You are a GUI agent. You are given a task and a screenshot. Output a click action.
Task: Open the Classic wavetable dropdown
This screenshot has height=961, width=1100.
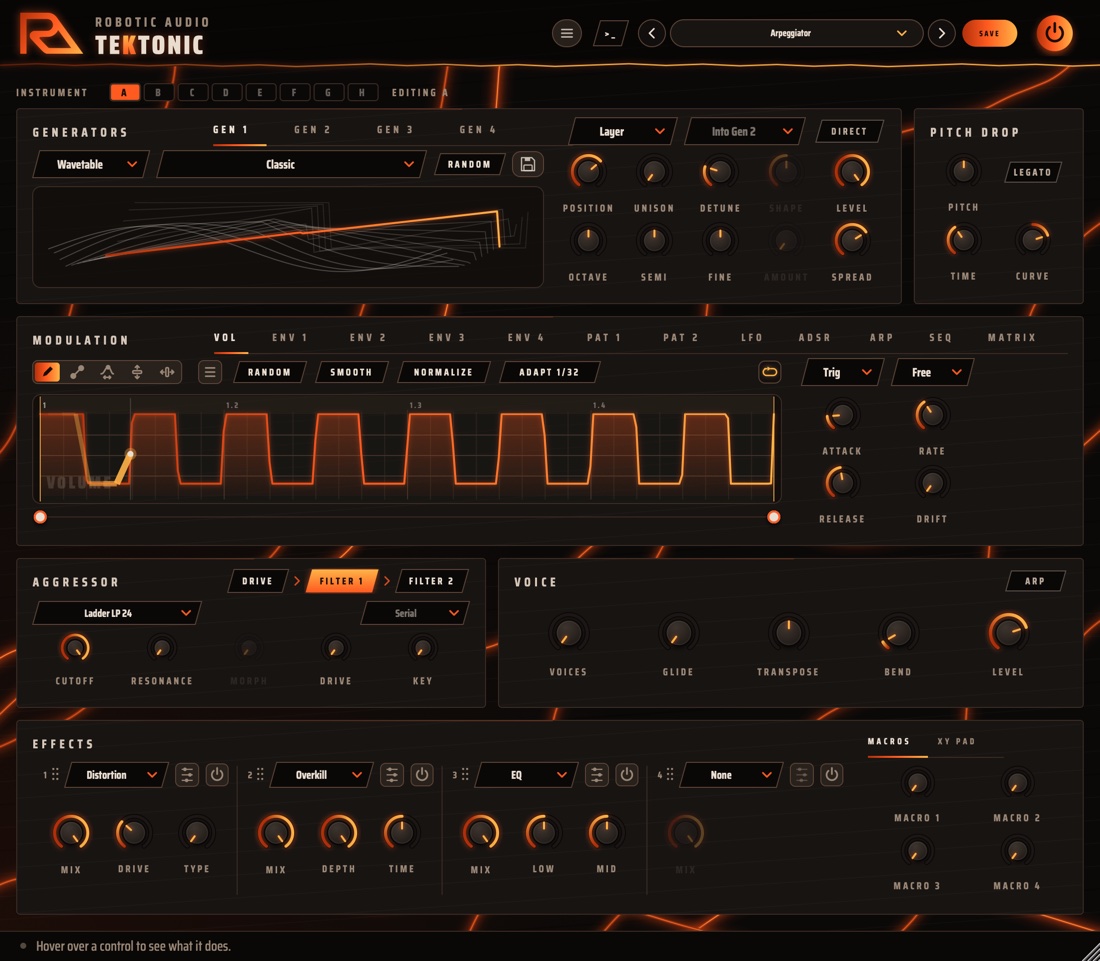[290, 164]
